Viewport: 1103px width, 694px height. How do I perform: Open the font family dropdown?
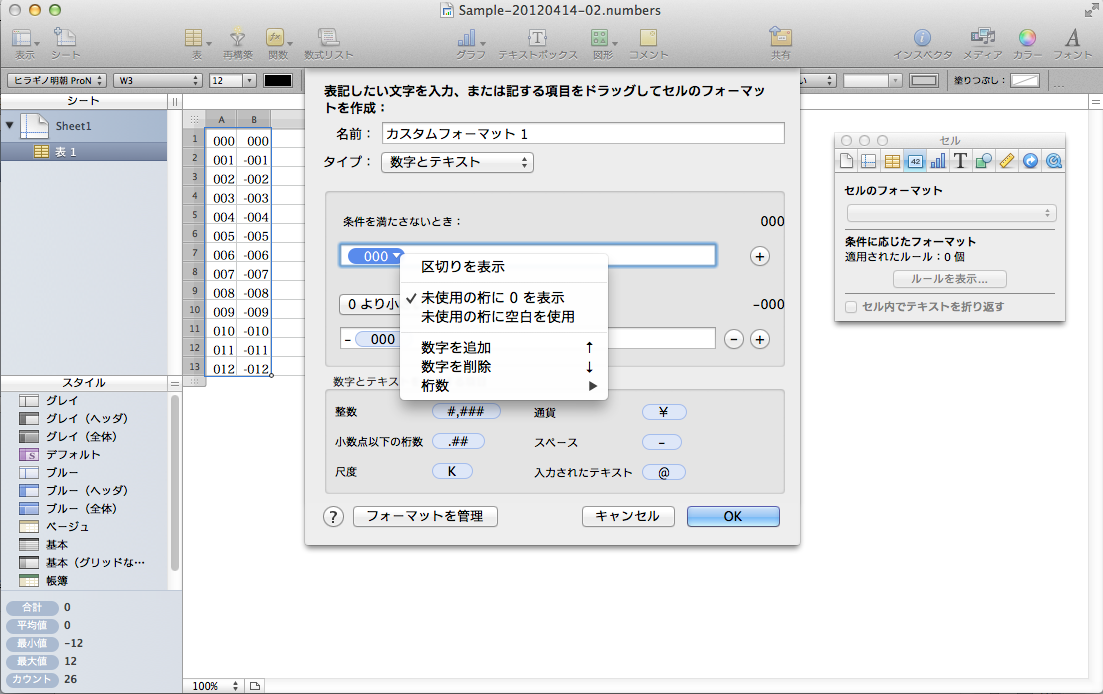point(56,80)
